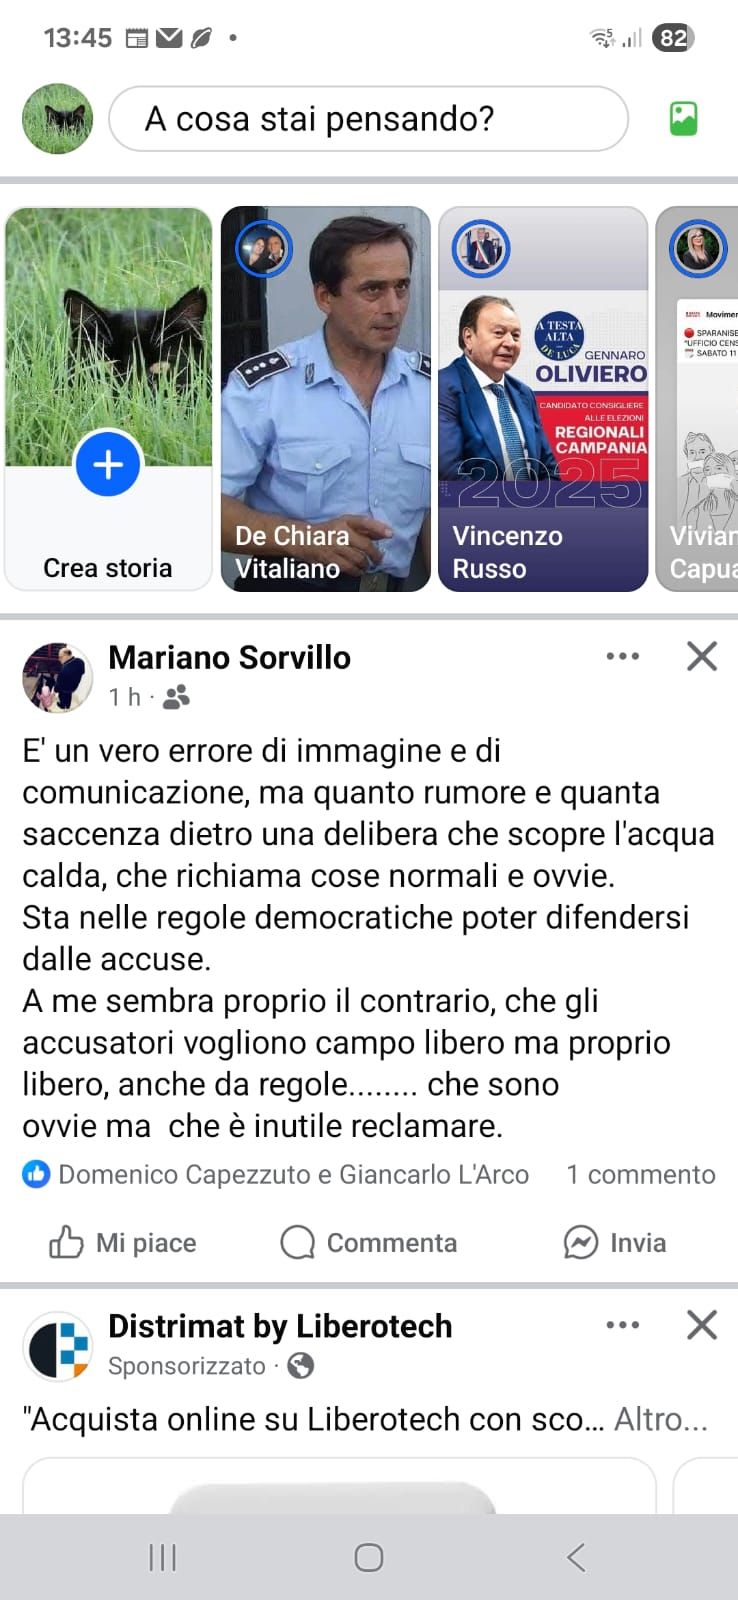Send the post via Invia
738x1600 pixels.
pyautogui.click(x=615, y=1242)
